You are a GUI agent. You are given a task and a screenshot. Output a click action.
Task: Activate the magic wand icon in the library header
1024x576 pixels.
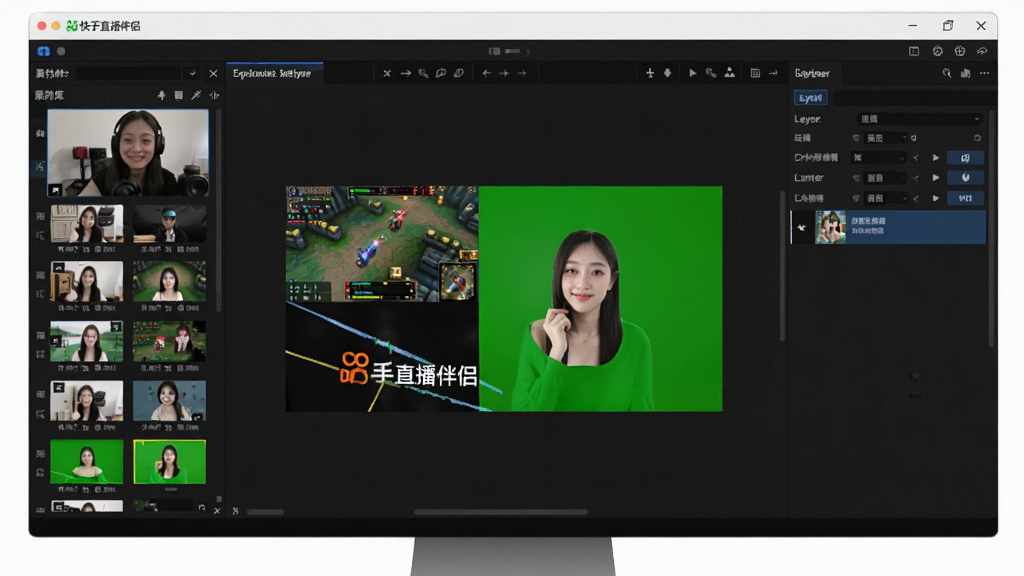[196, 95]
